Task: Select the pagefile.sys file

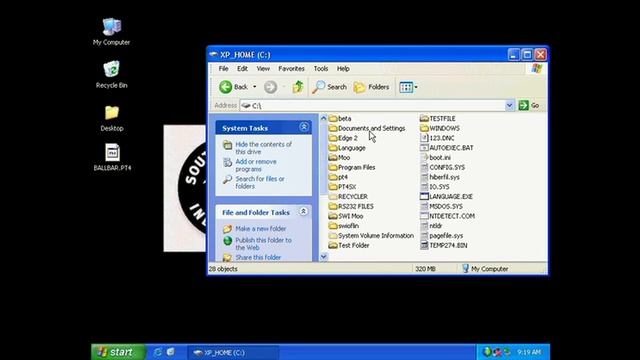Action: 442,236
